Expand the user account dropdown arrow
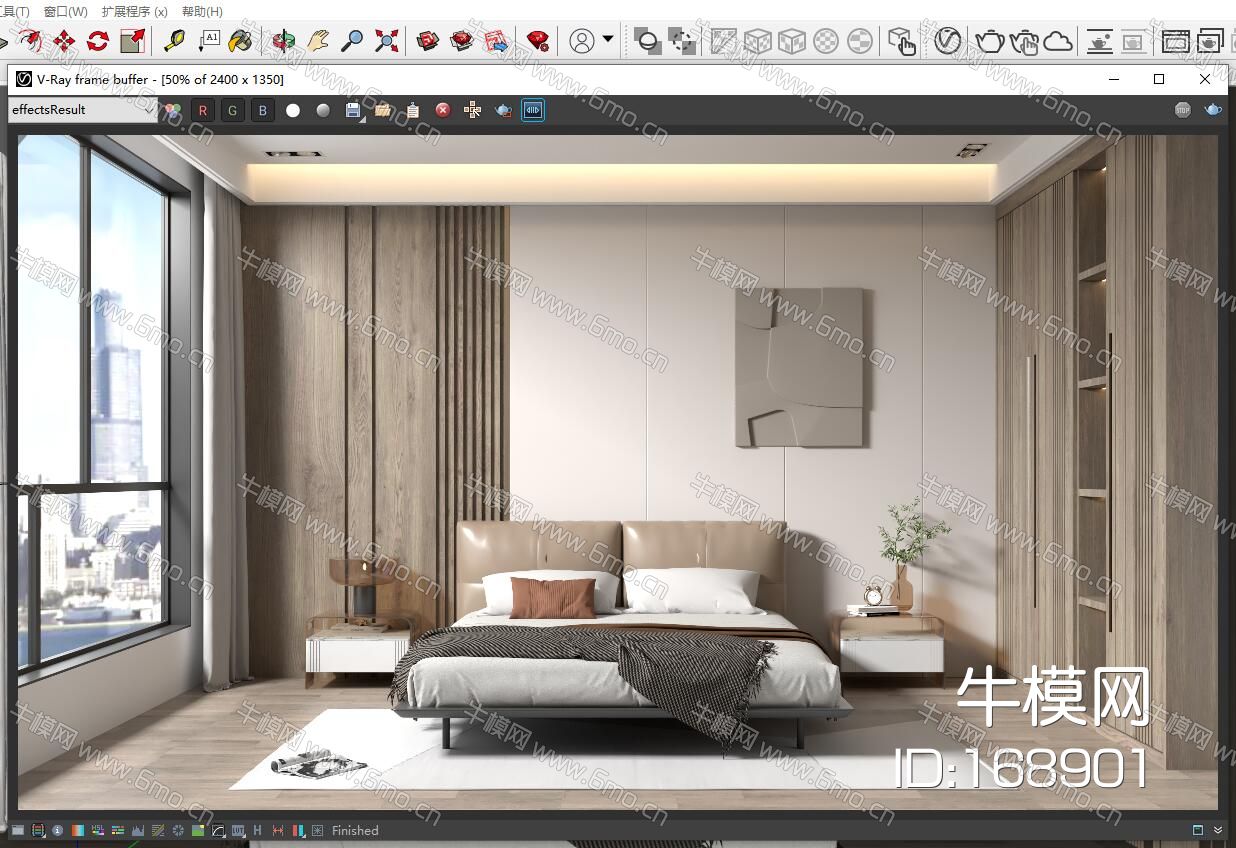The height and width of the screenshot is (848, 1236). (x=608, y=40)
